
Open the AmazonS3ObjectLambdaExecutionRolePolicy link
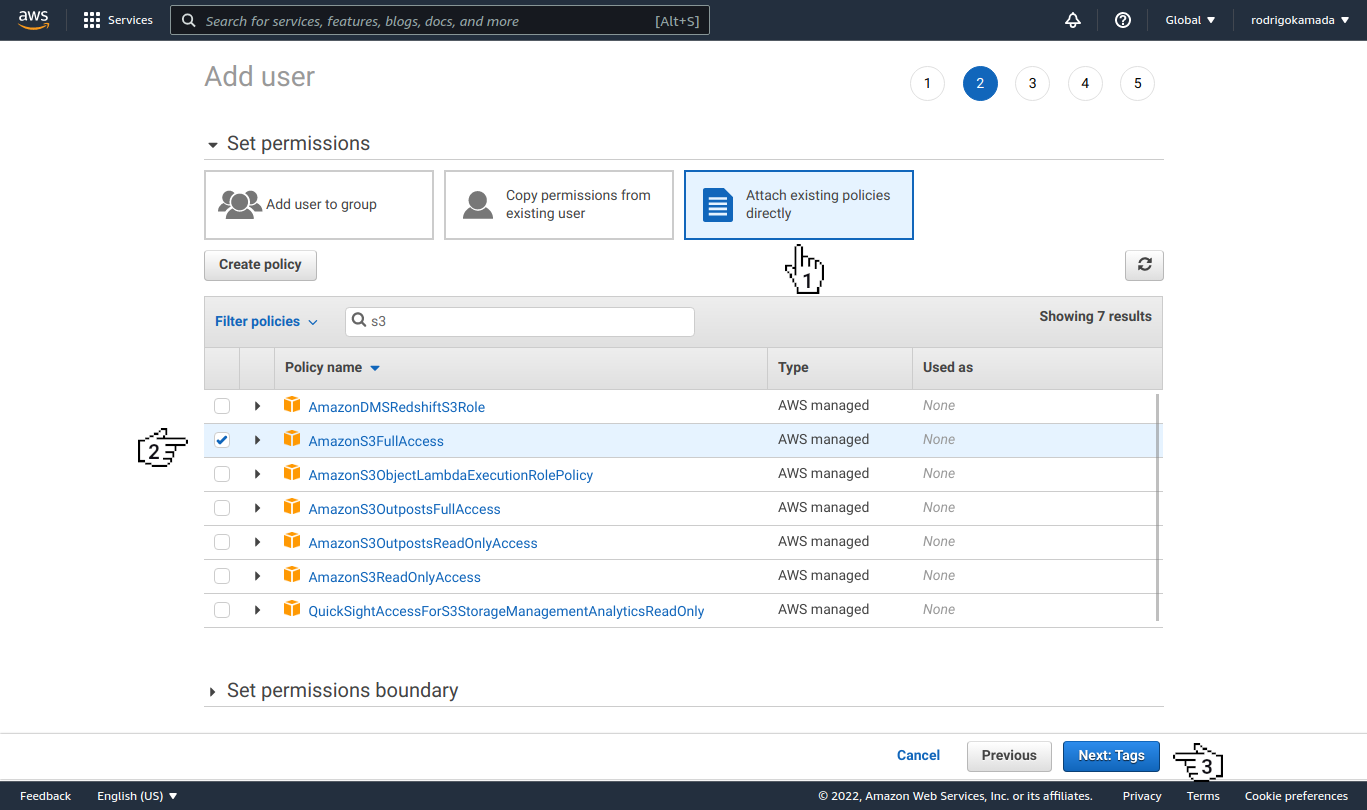451,473
